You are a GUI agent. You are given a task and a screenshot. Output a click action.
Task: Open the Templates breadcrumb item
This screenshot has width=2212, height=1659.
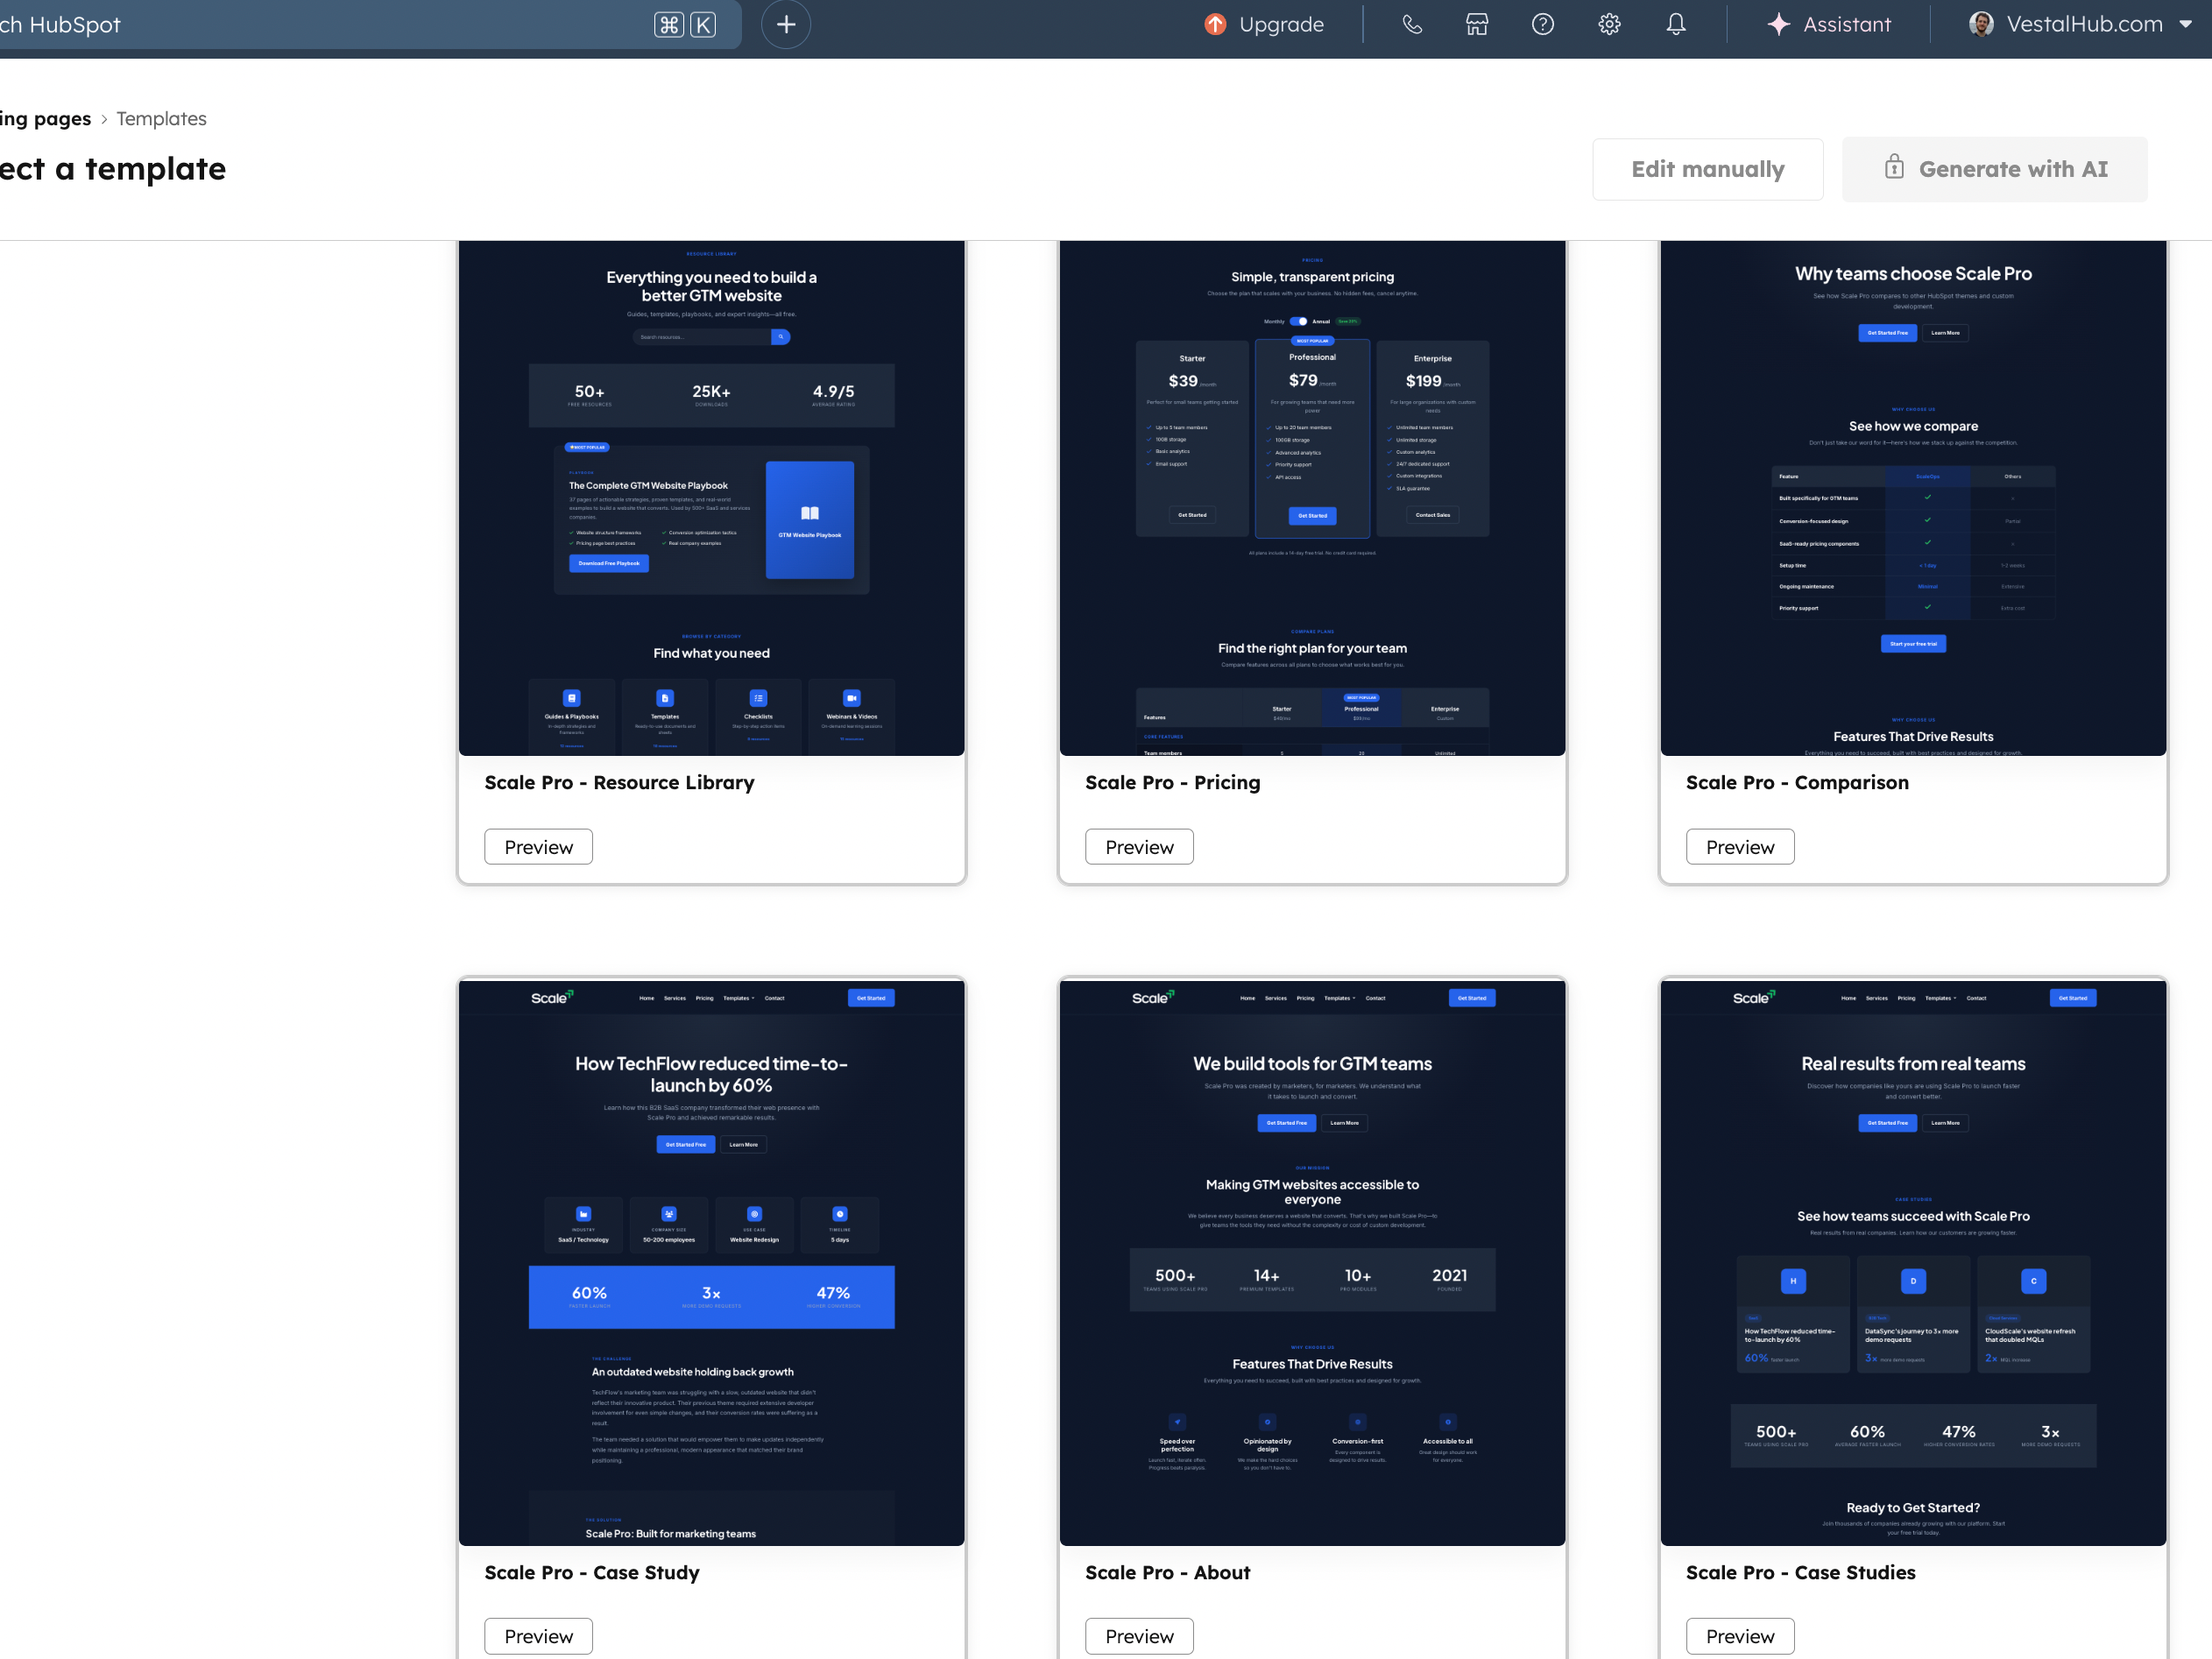[161, 118]
